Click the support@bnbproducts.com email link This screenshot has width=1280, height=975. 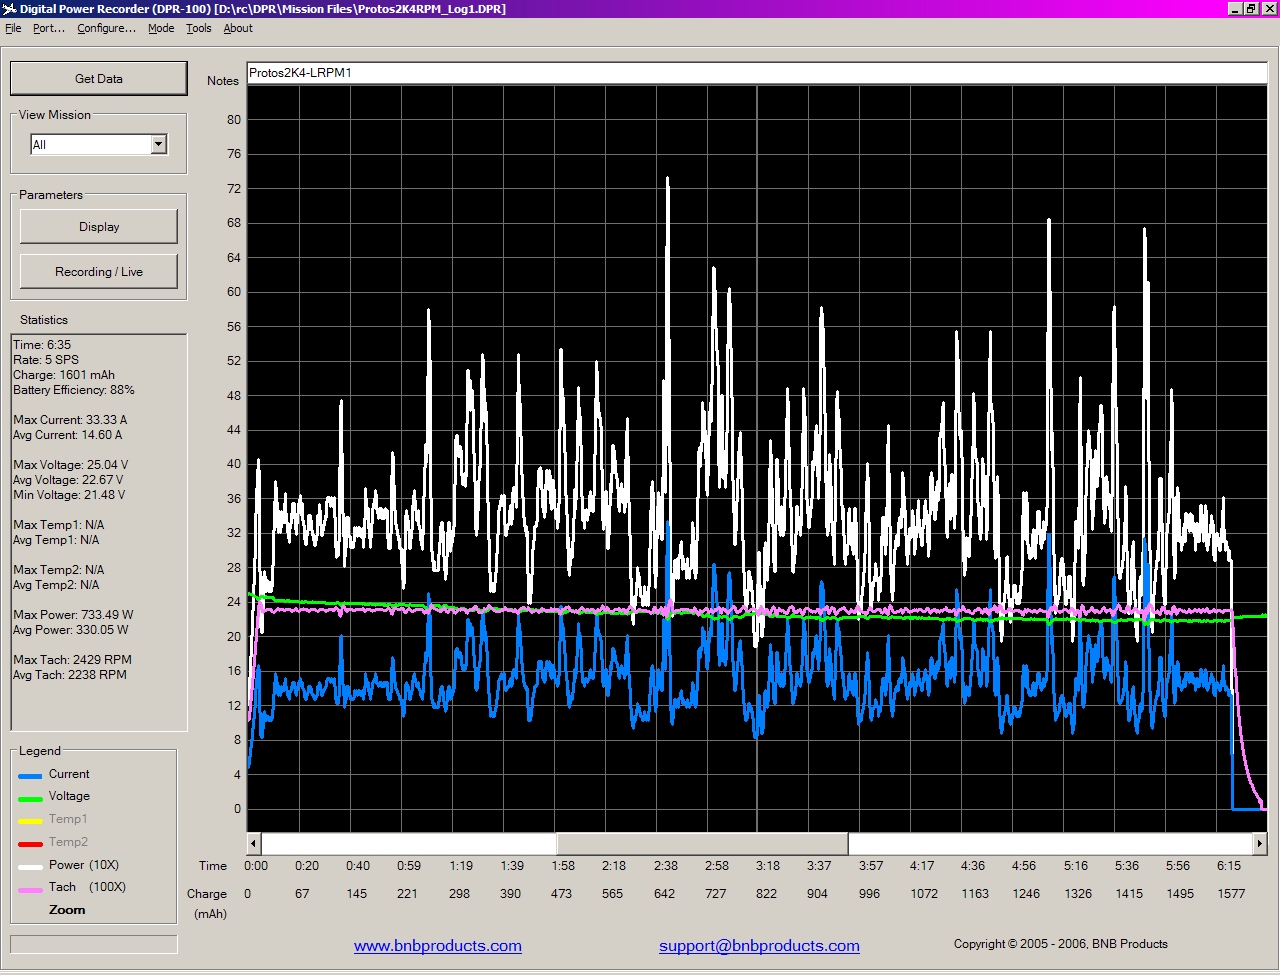coord(759,946)
